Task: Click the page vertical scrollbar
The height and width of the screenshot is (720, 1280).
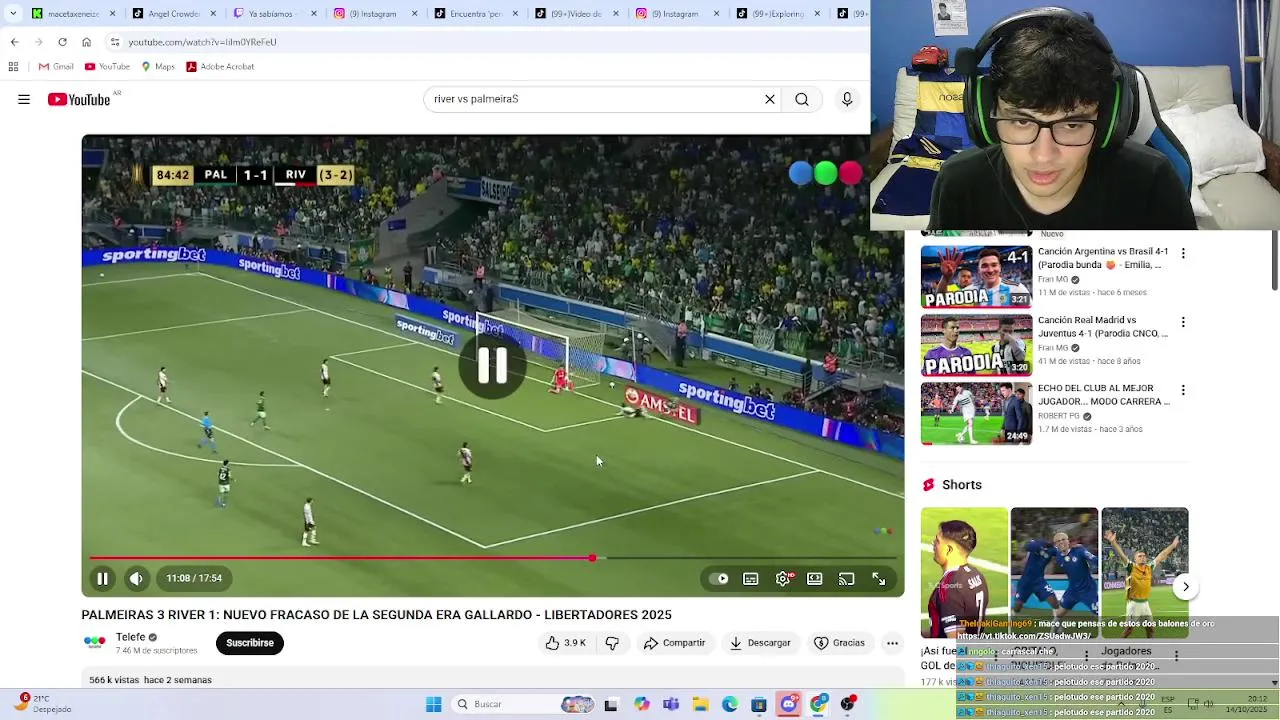Action: click(1274, 262)
